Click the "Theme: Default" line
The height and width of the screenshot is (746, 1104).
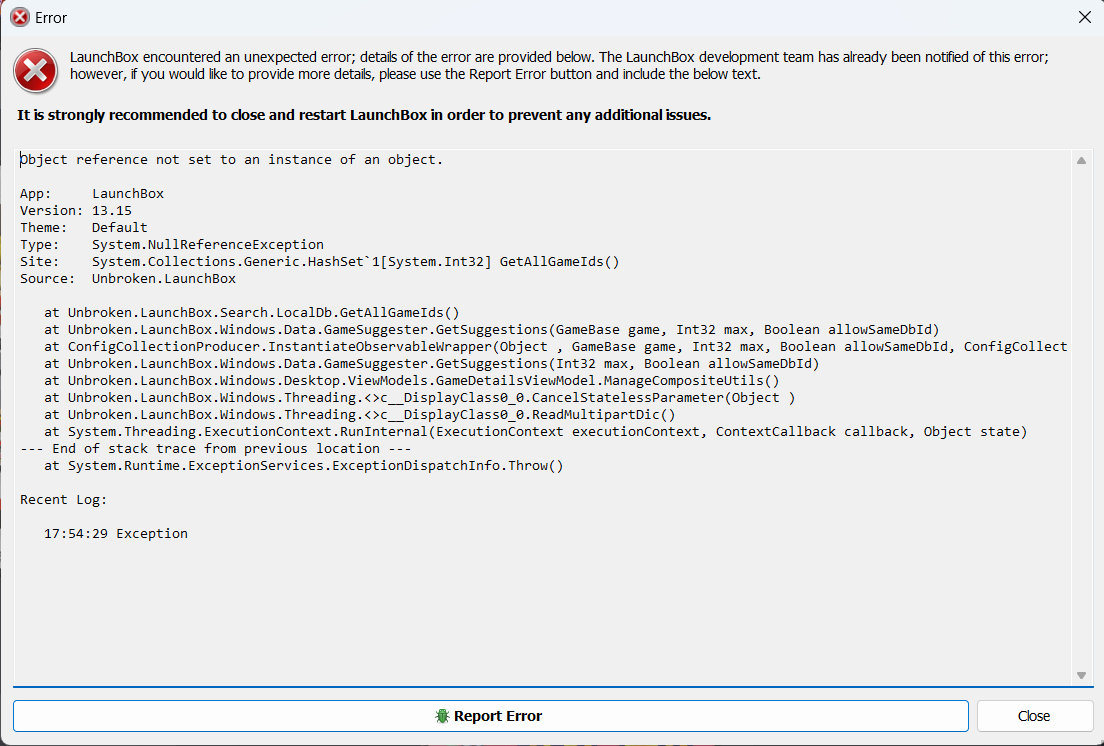[x=84, y=227]
